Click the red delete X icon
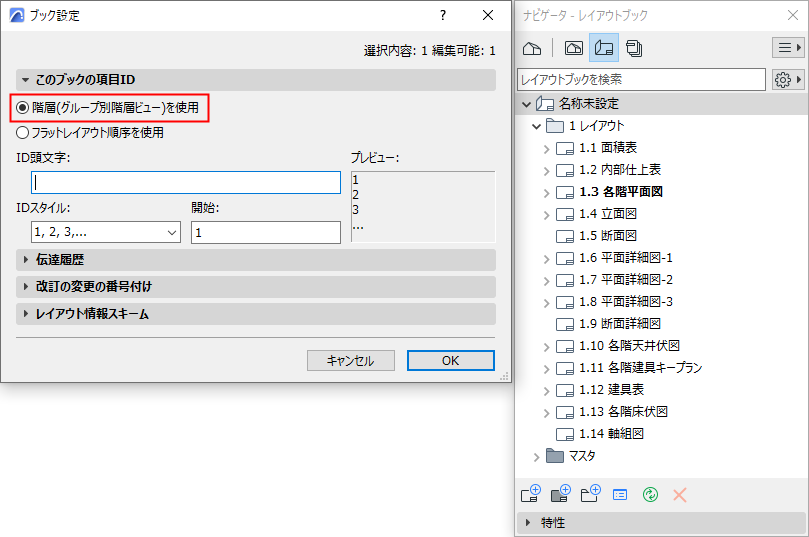Viewport: 809px width, 537px height. point(680,495)
